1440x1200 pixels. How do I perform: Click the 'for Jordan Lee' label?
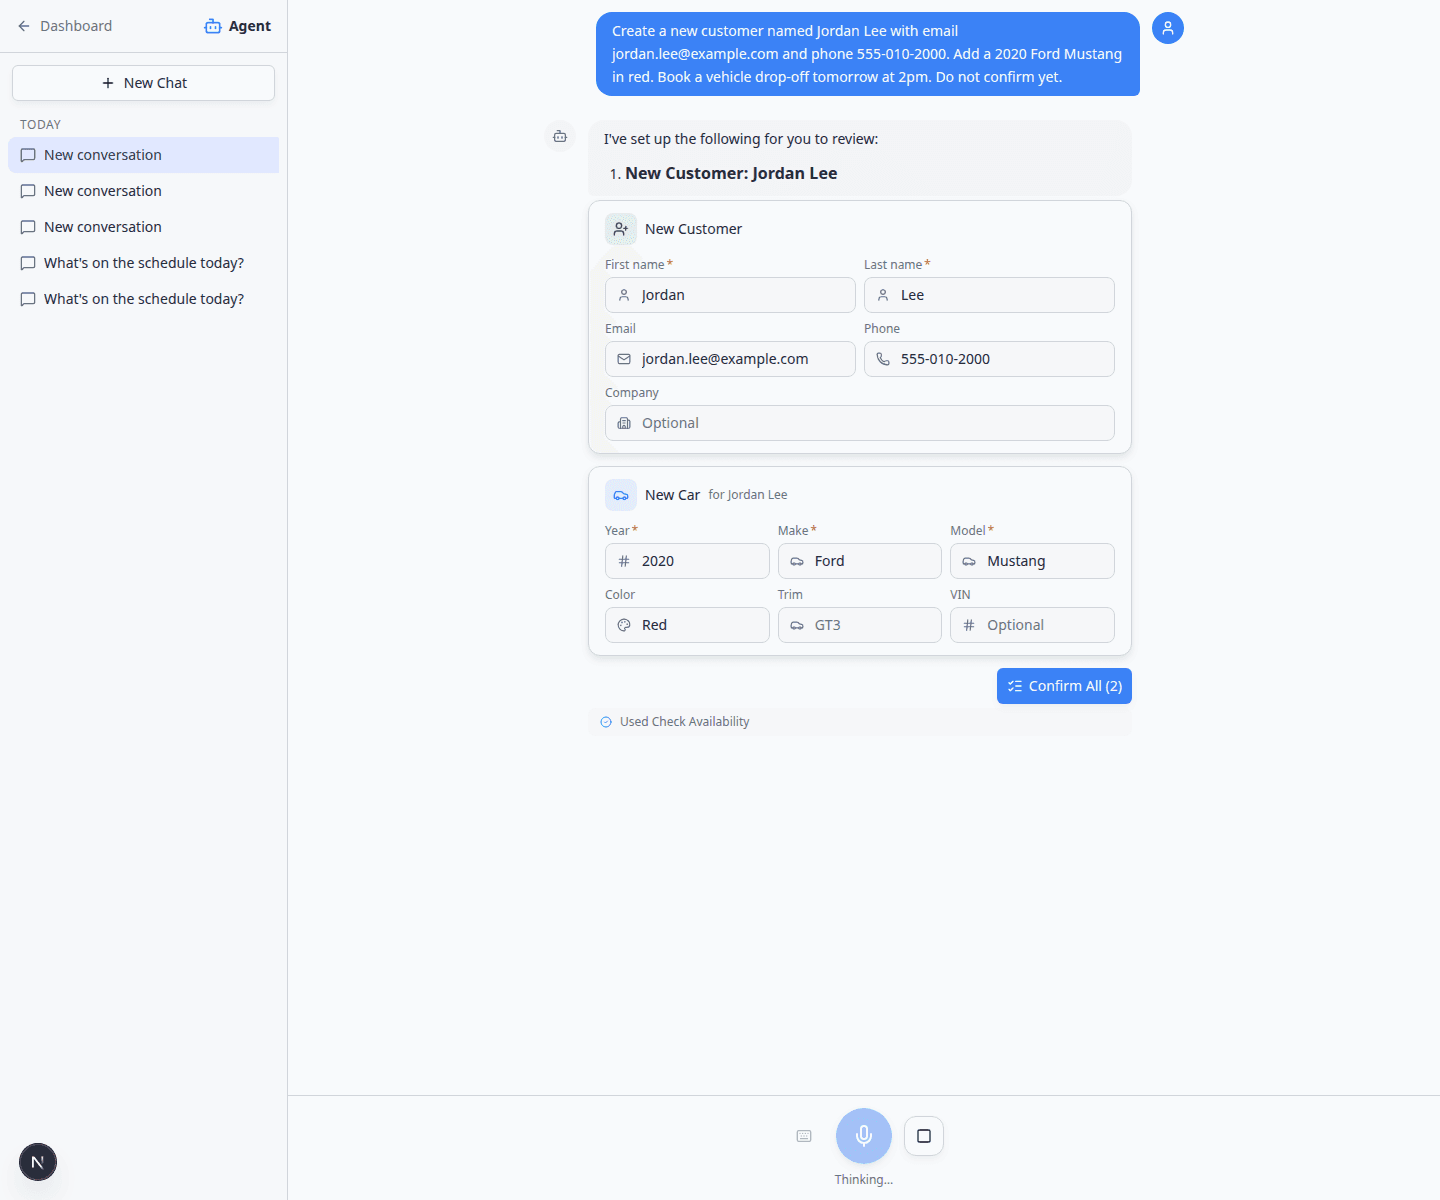tap(748, 495)
